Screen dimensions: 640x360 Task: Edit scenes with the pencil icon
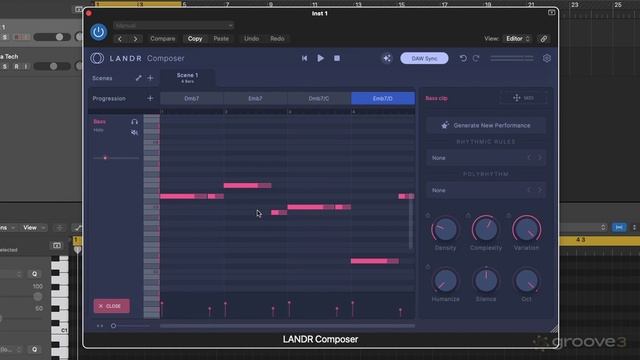click(x=138, y=78)
